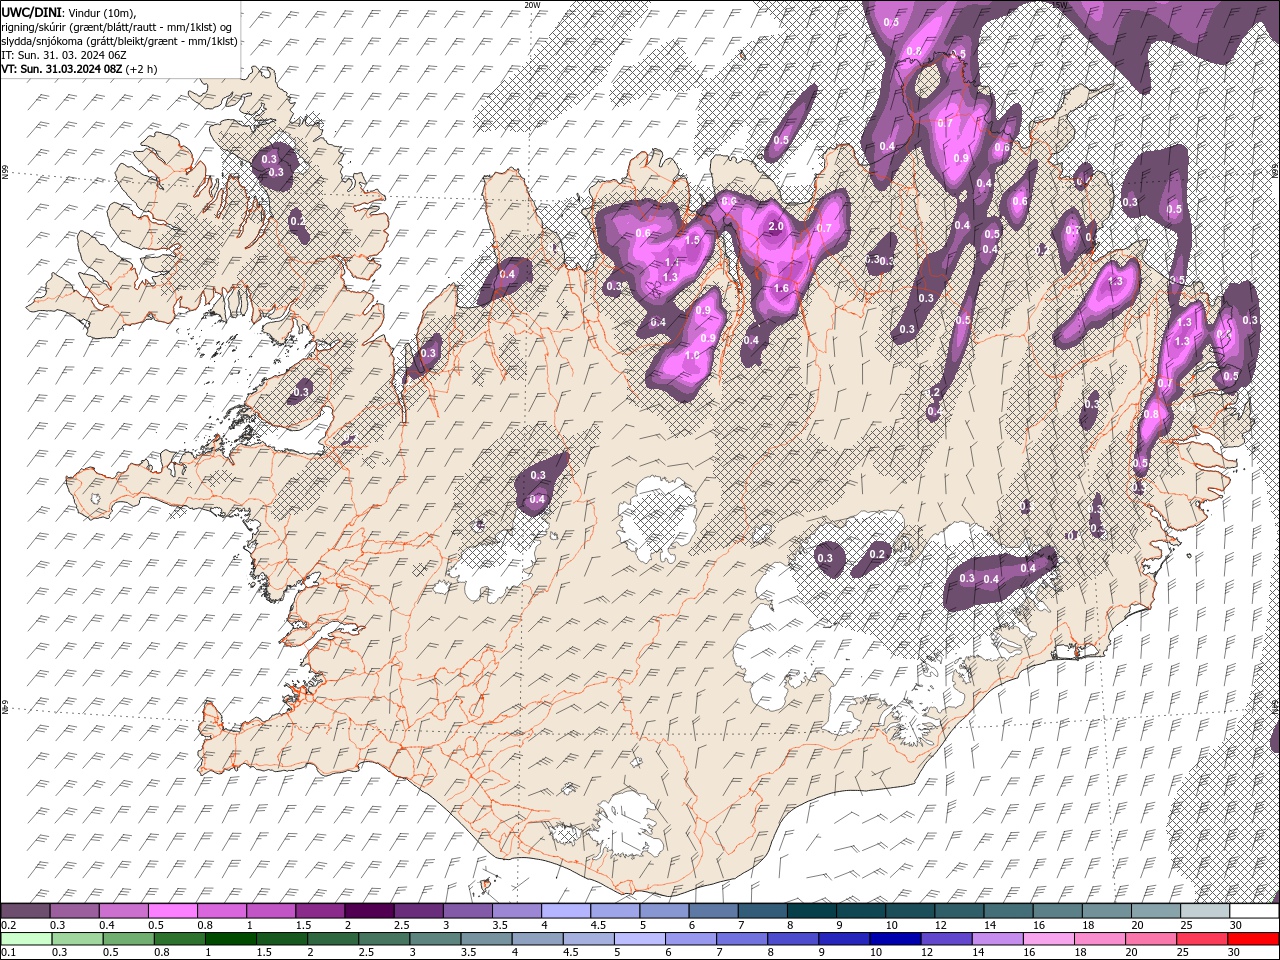The width and height of the screenshot is (1280, 960).
Task: Select the crimson rain swatch labeled 25
Action: click(1201, 938)
